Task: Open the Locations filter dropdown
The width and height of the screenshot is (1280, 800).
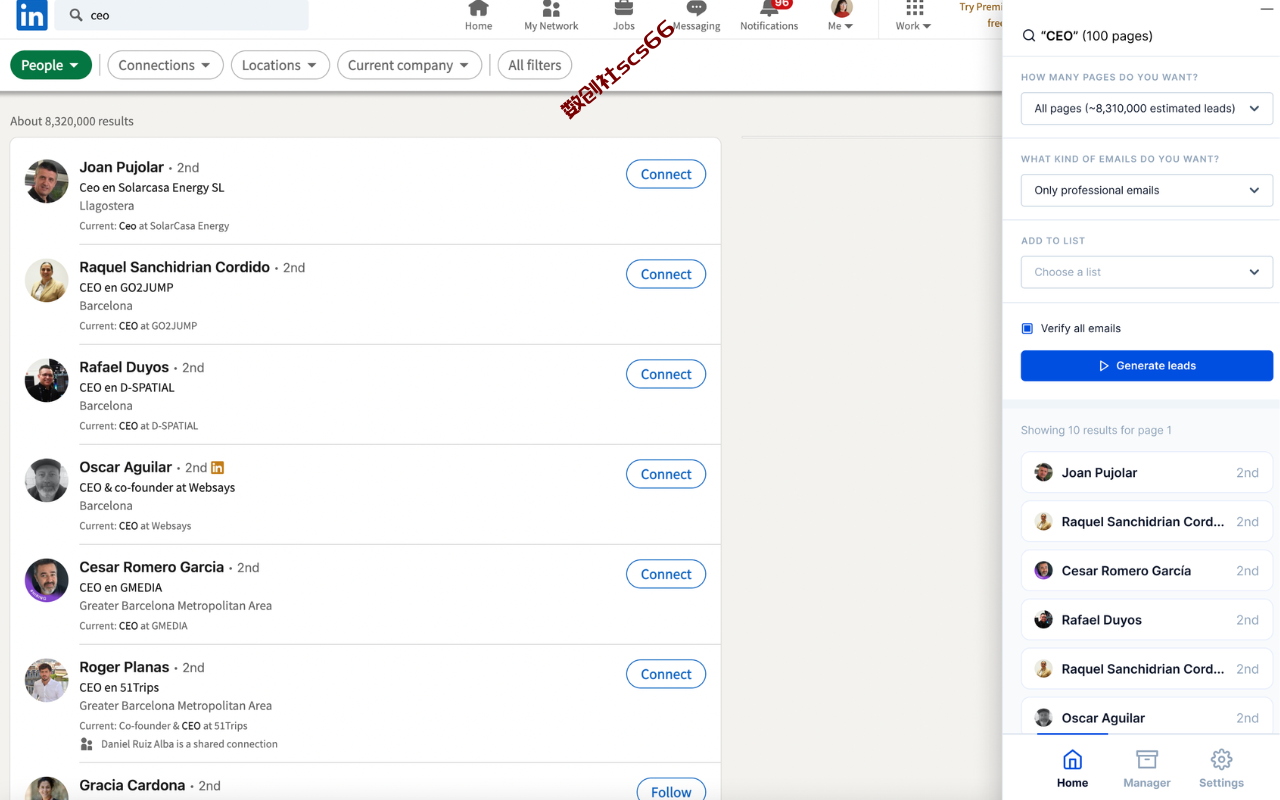Action: pos(280,65)
